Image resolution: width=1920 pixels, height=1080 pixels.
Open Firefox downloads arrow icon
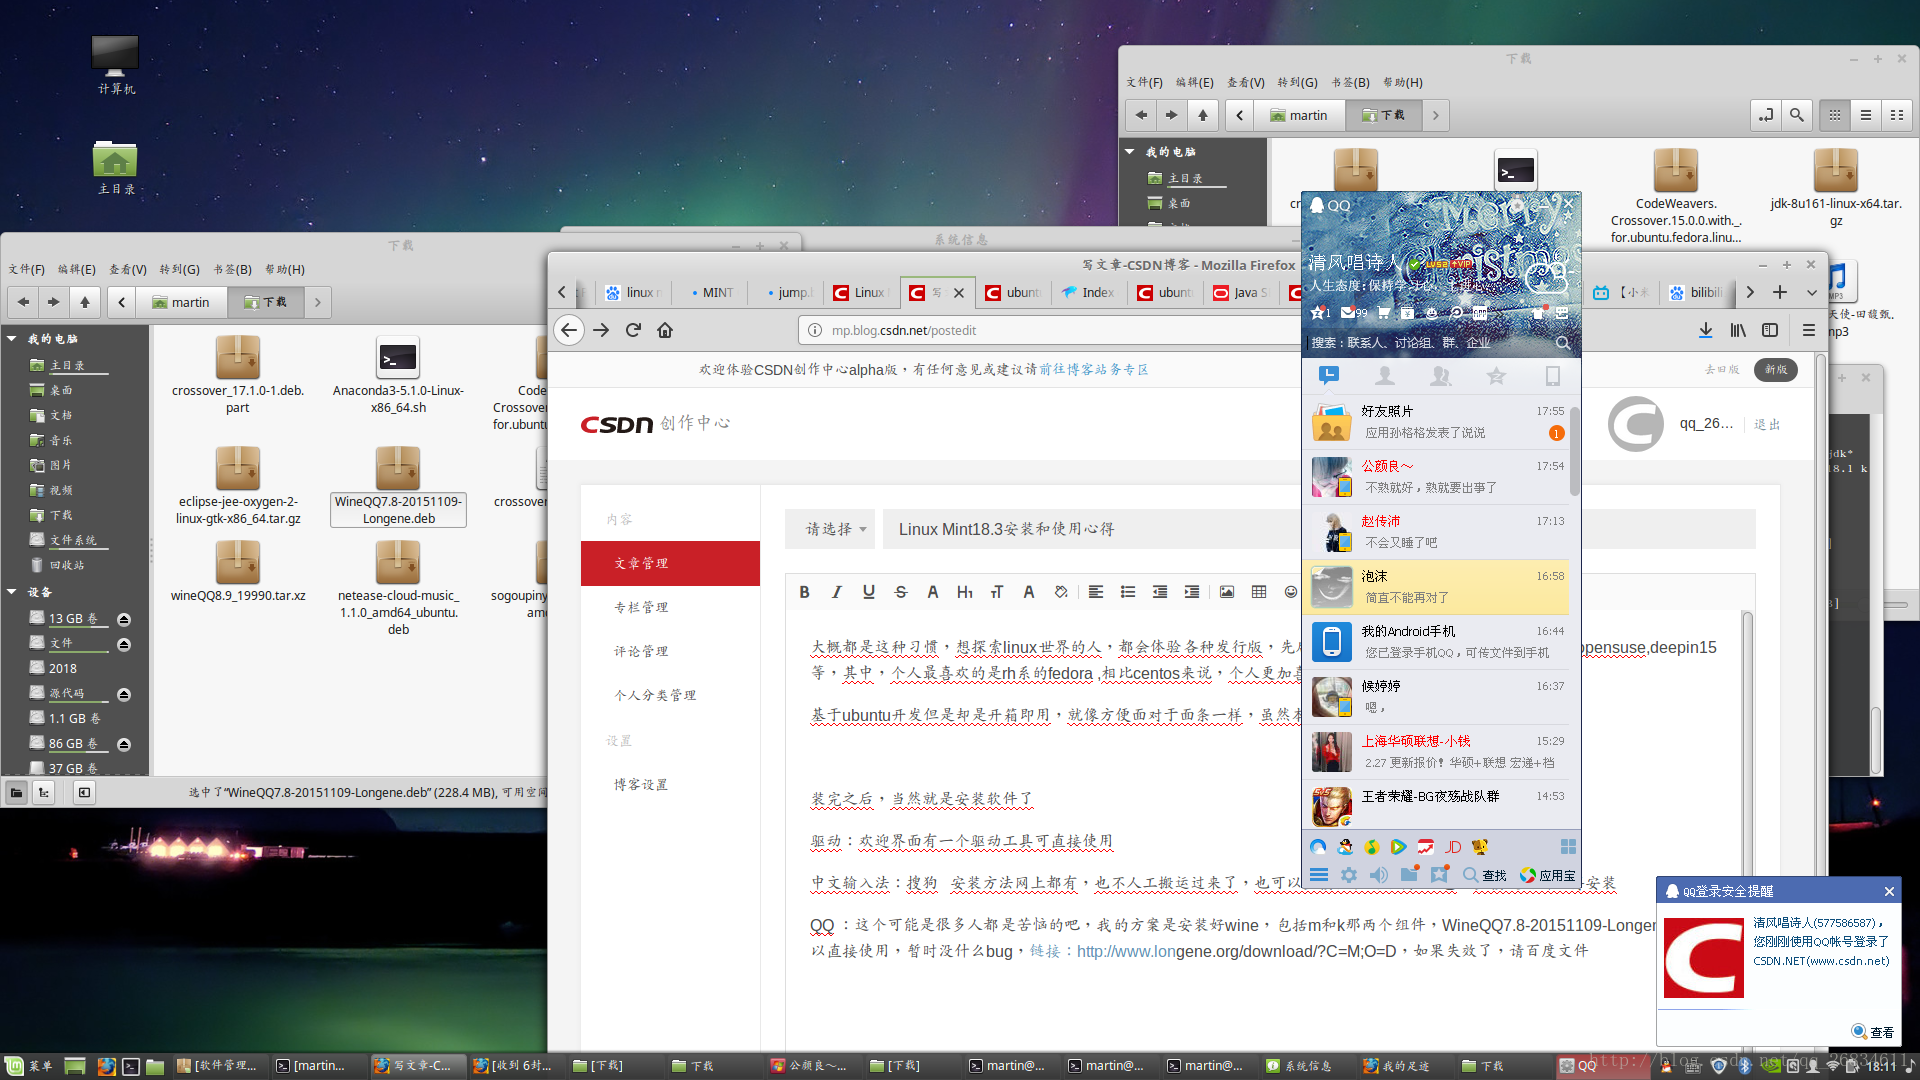point(1706,330)
